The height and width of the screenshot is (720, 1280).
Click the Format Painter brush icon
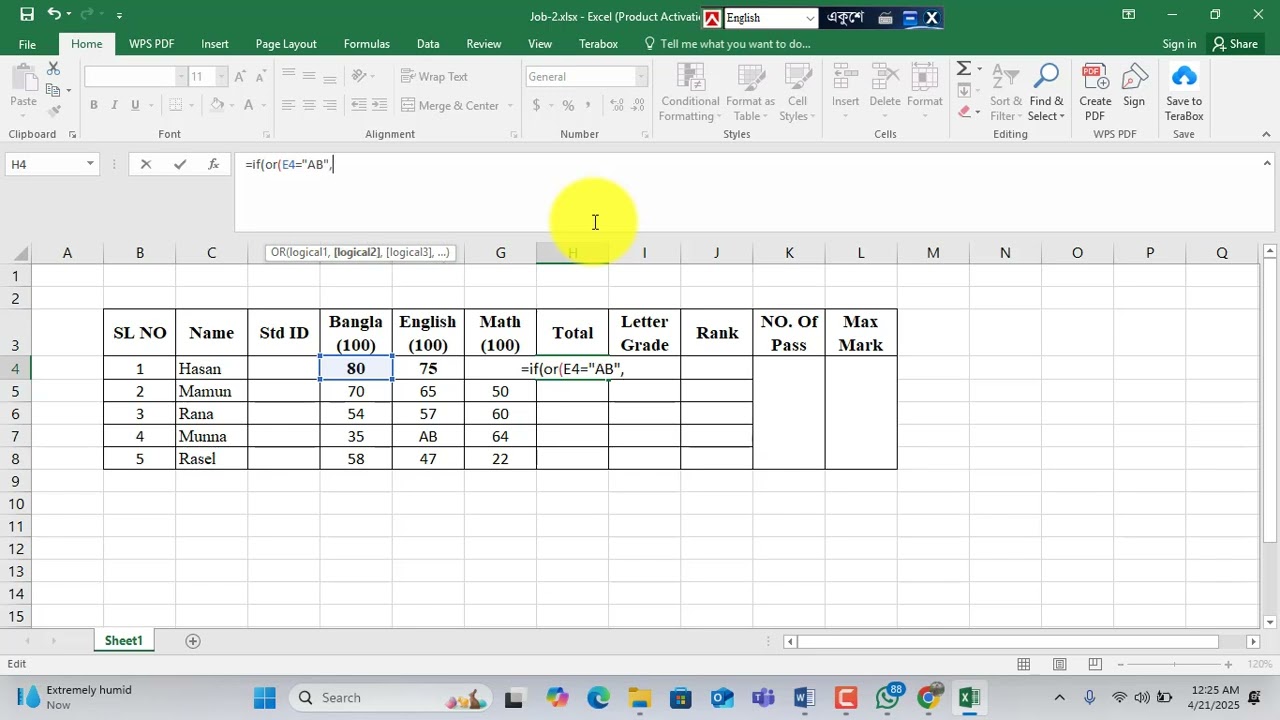(x=53, y=112)
